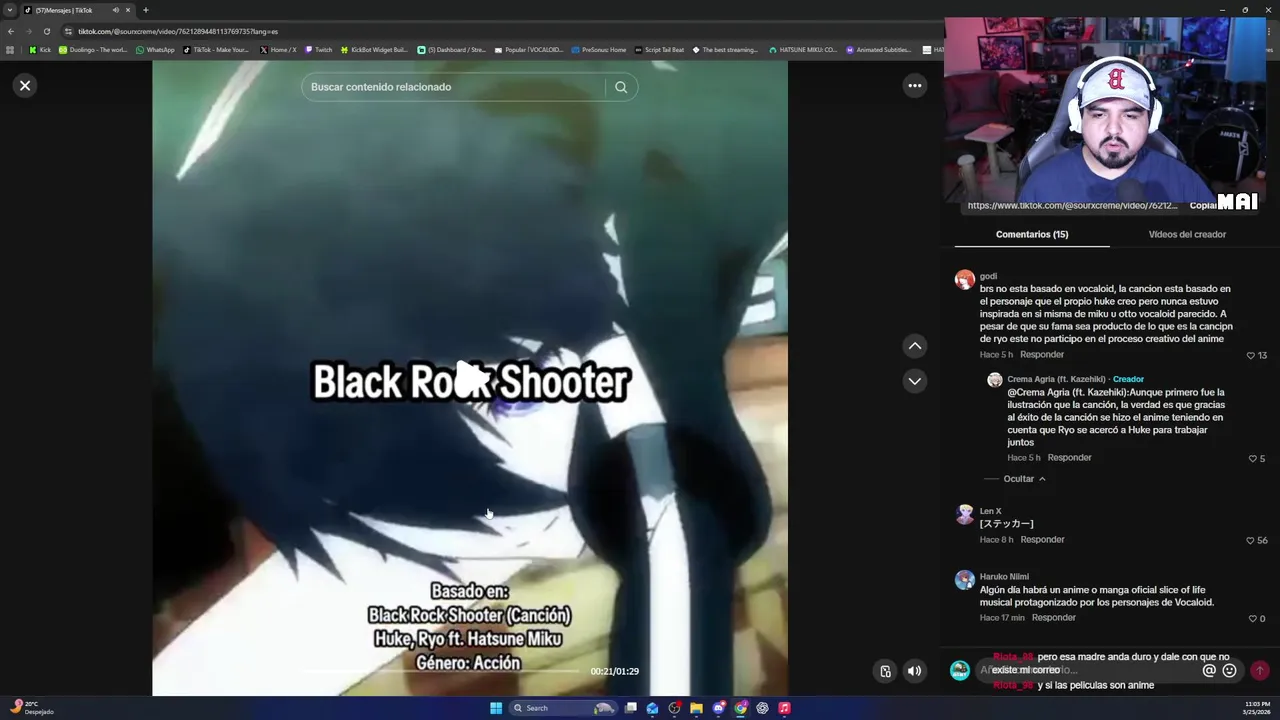Close the TikTok video viewer with X
Image resolution: width=1280 pixels, height=720 pixels.
25,86
